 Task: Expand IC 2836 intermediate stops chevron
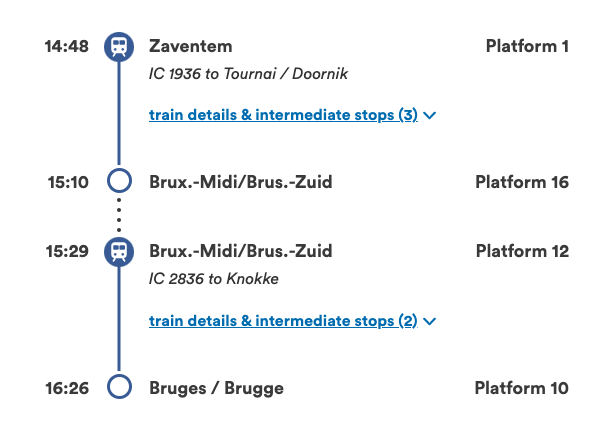click(x=430, y=322)
